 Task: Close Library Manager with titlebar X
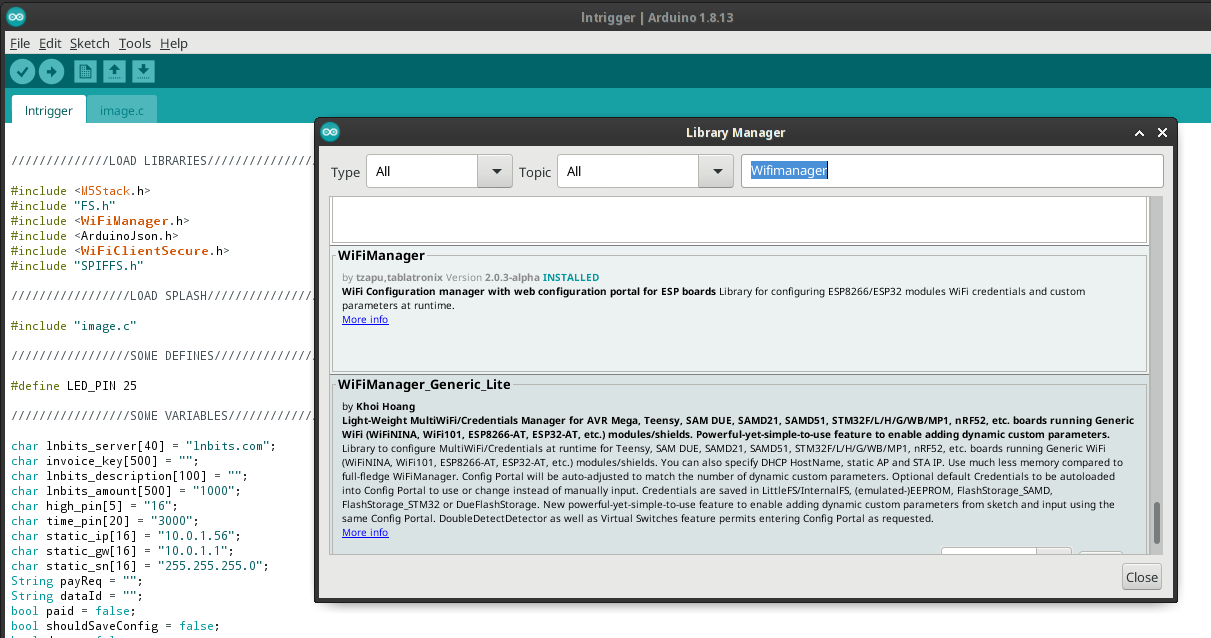click(x=1162, y=132)
